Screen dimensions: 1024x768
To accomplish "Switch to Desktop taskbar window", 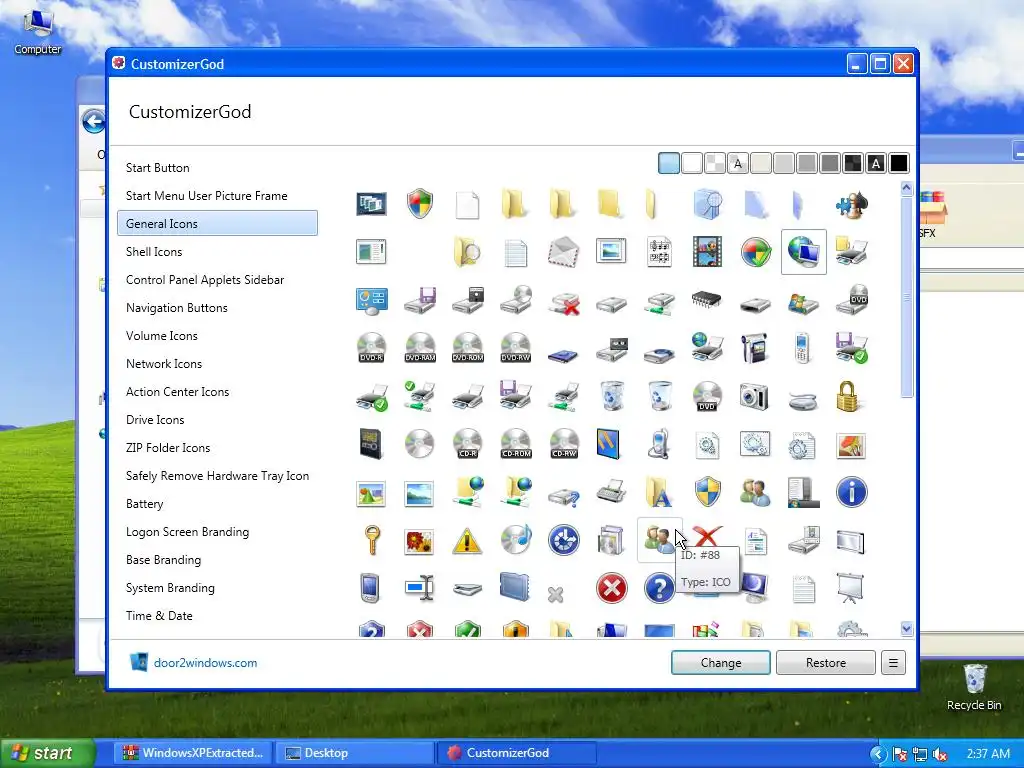I will point(353,753).
